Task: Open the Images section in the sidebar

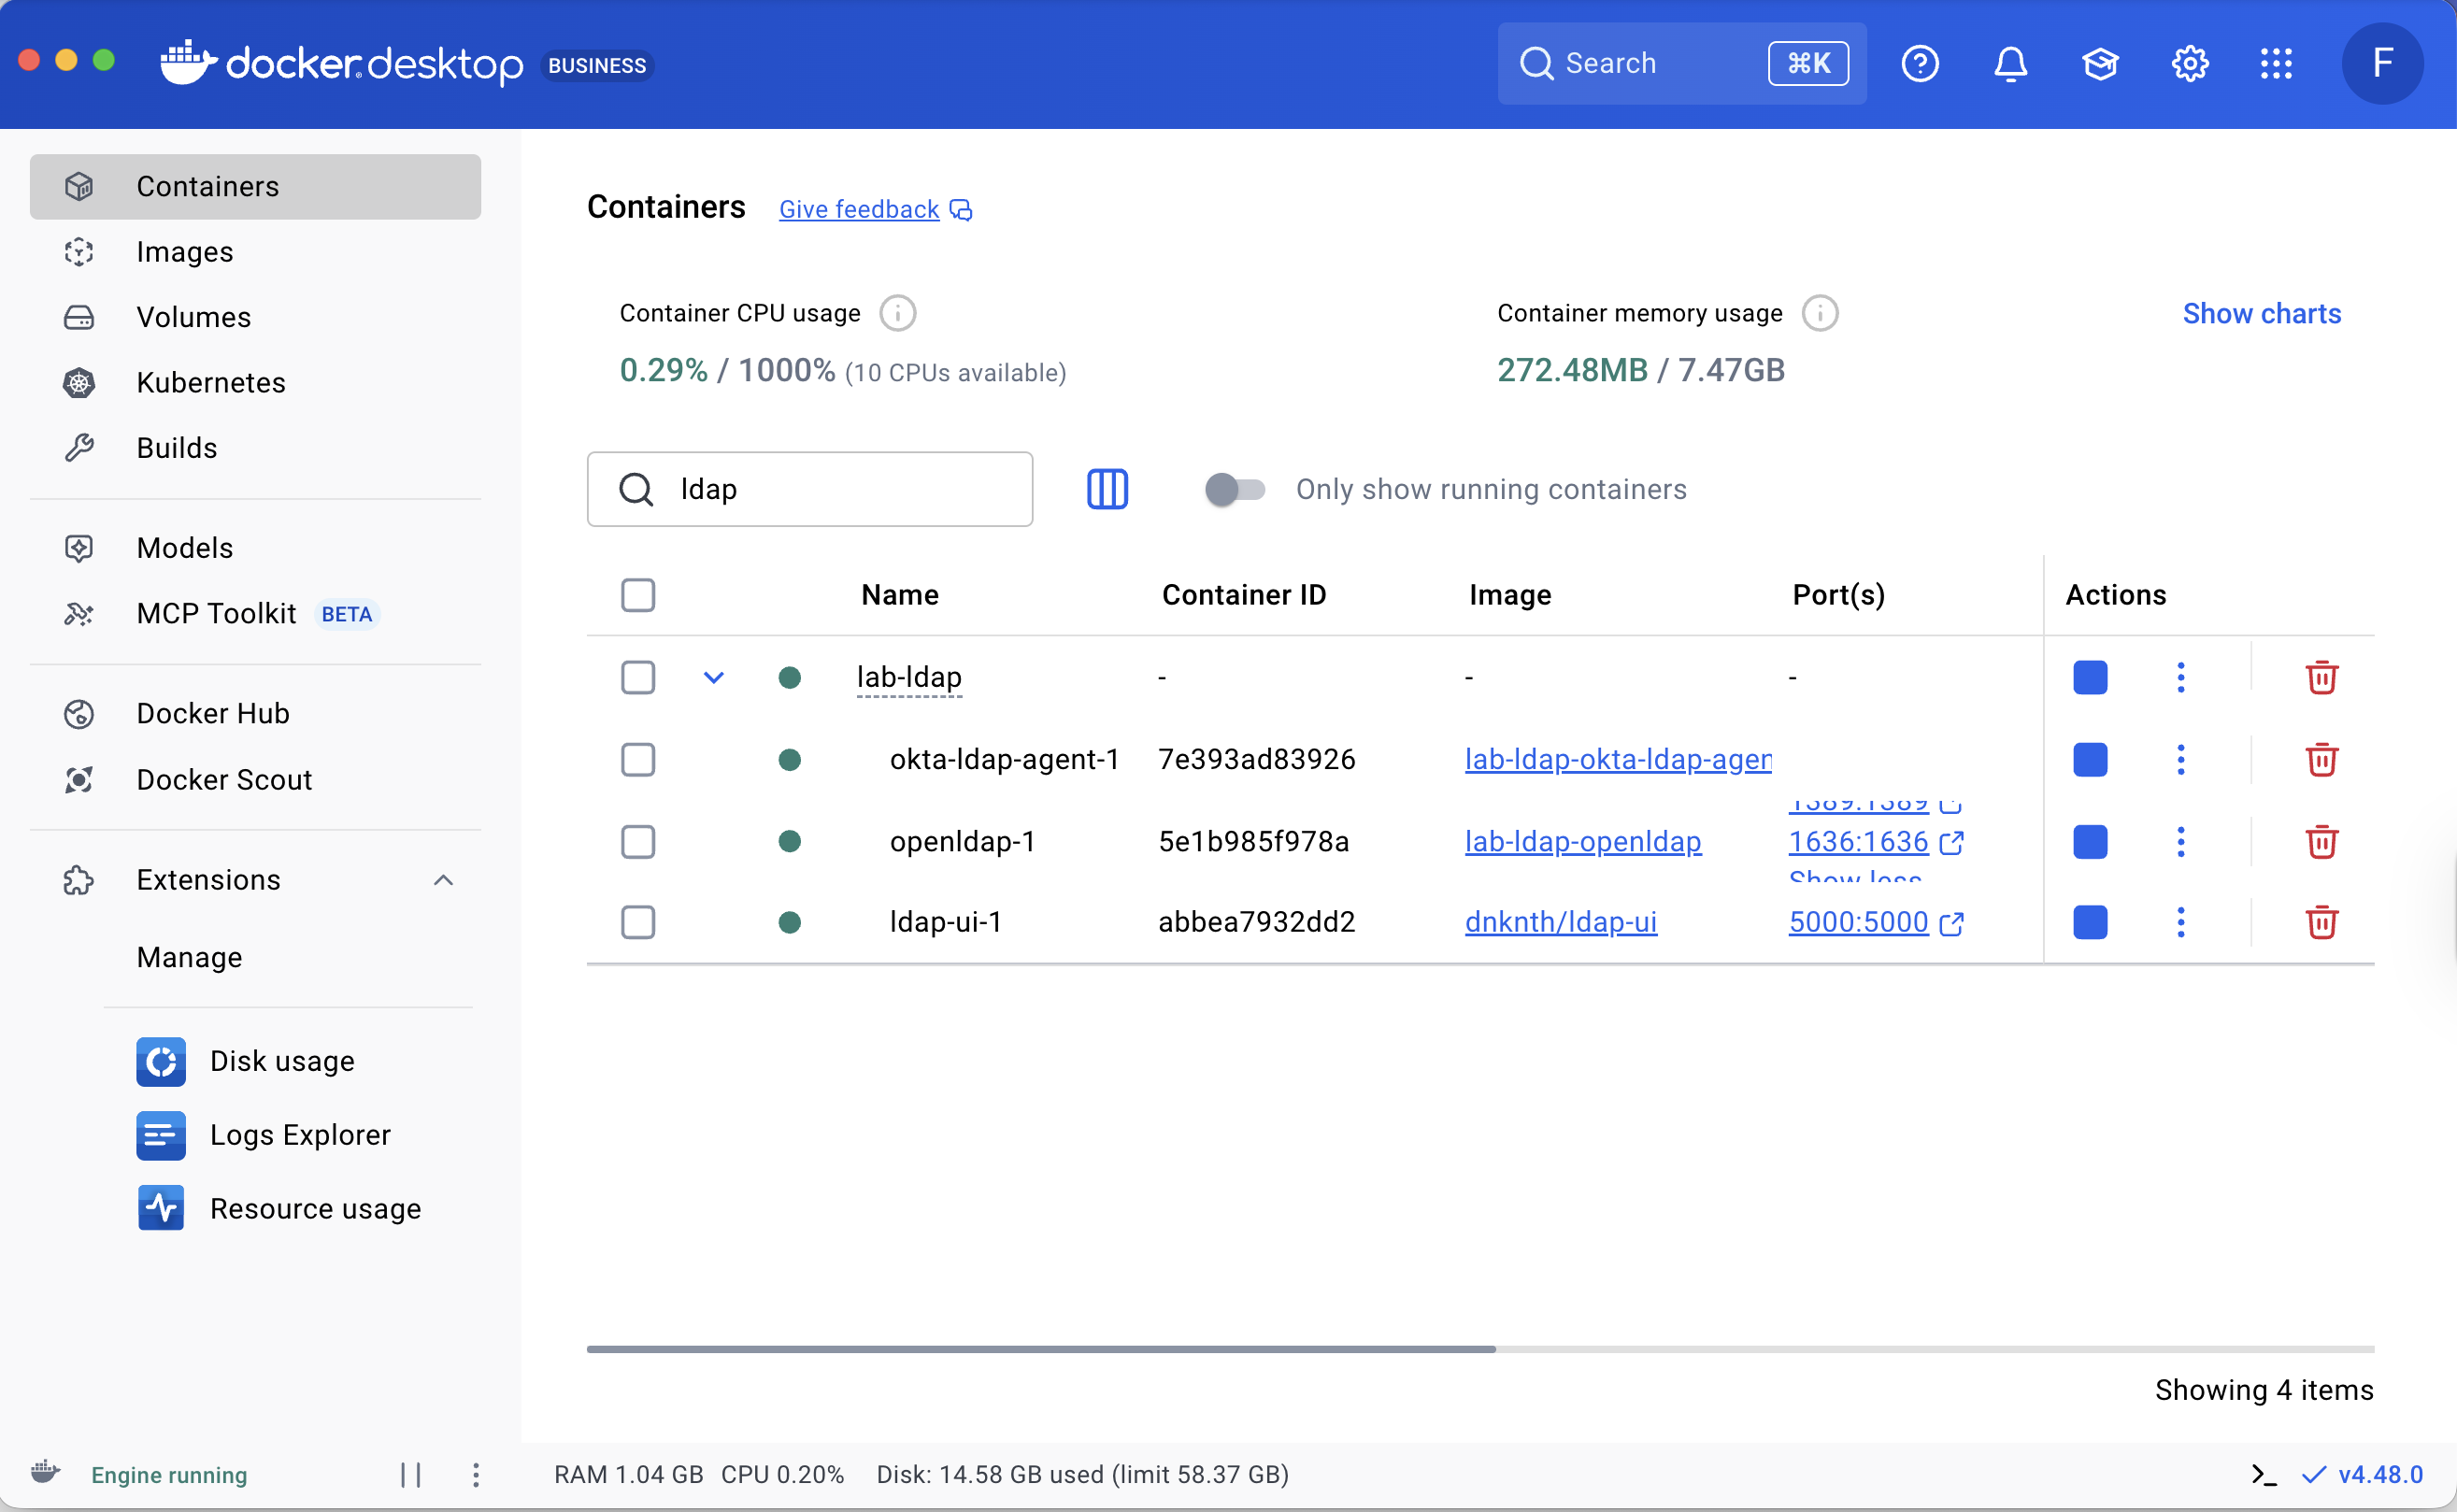Action: pos(184,252)
